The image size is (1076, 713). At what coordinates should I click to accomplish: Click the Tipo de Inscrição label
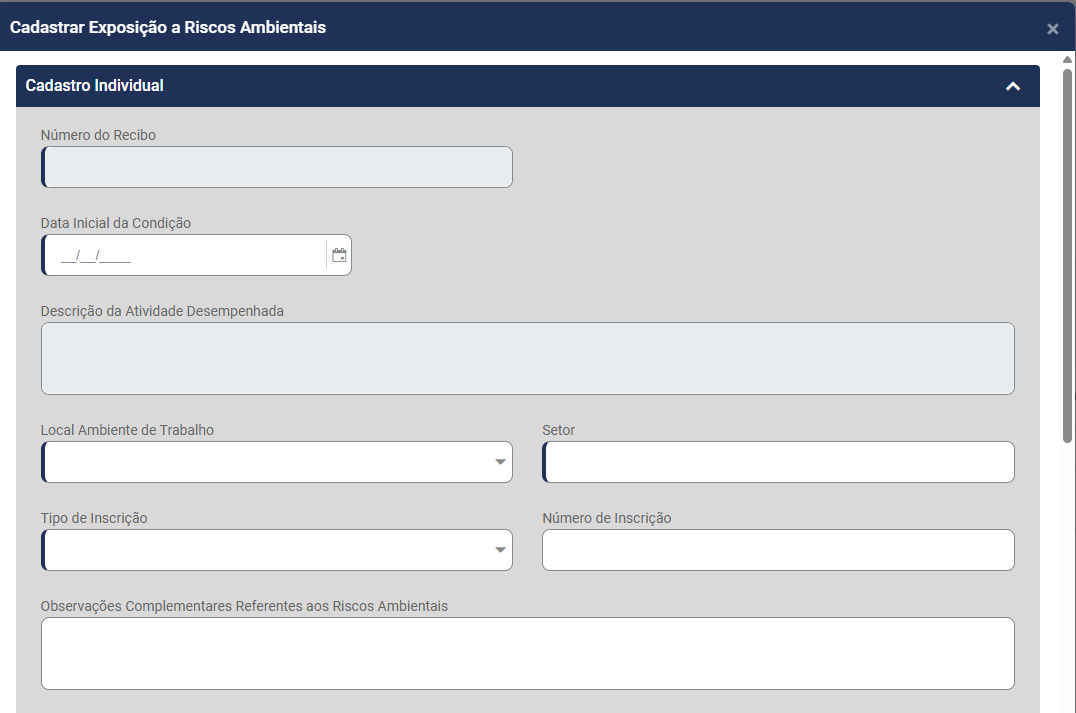tap(94, 518)
